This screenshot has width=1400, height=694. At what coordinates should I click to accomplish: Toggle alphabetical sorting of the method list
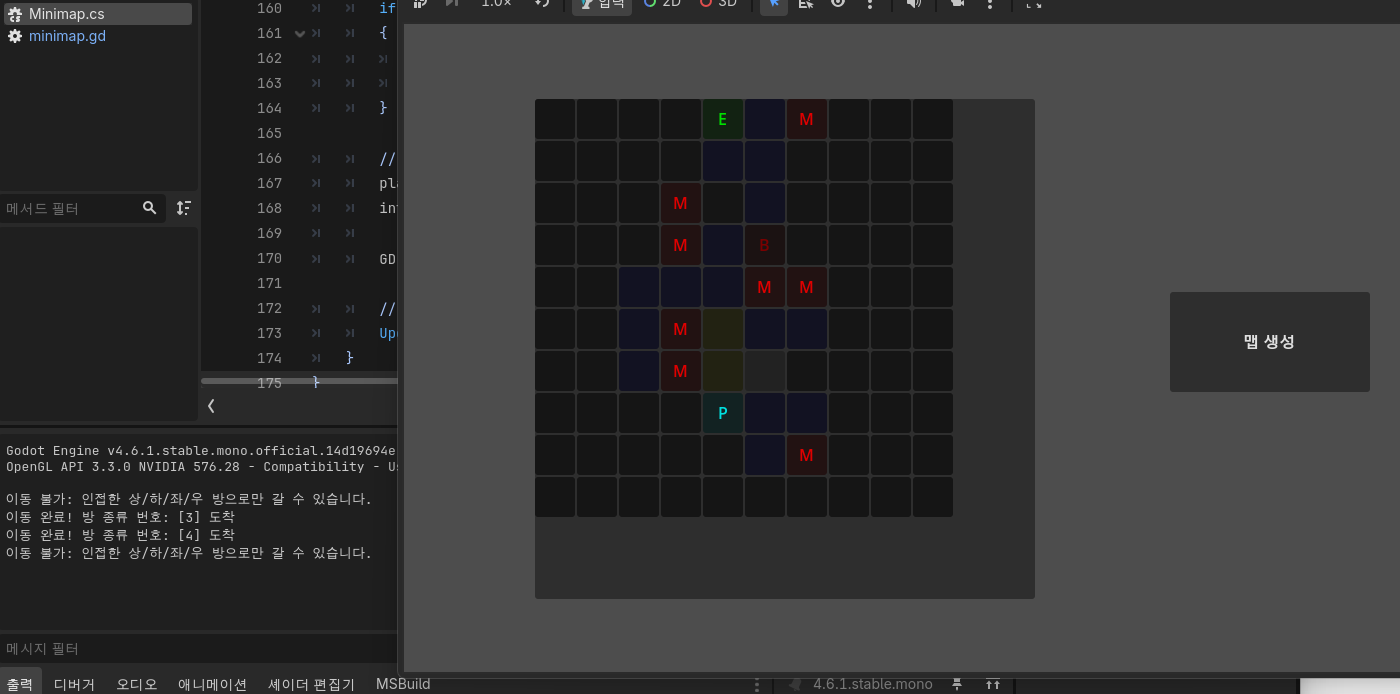(183, 208)
